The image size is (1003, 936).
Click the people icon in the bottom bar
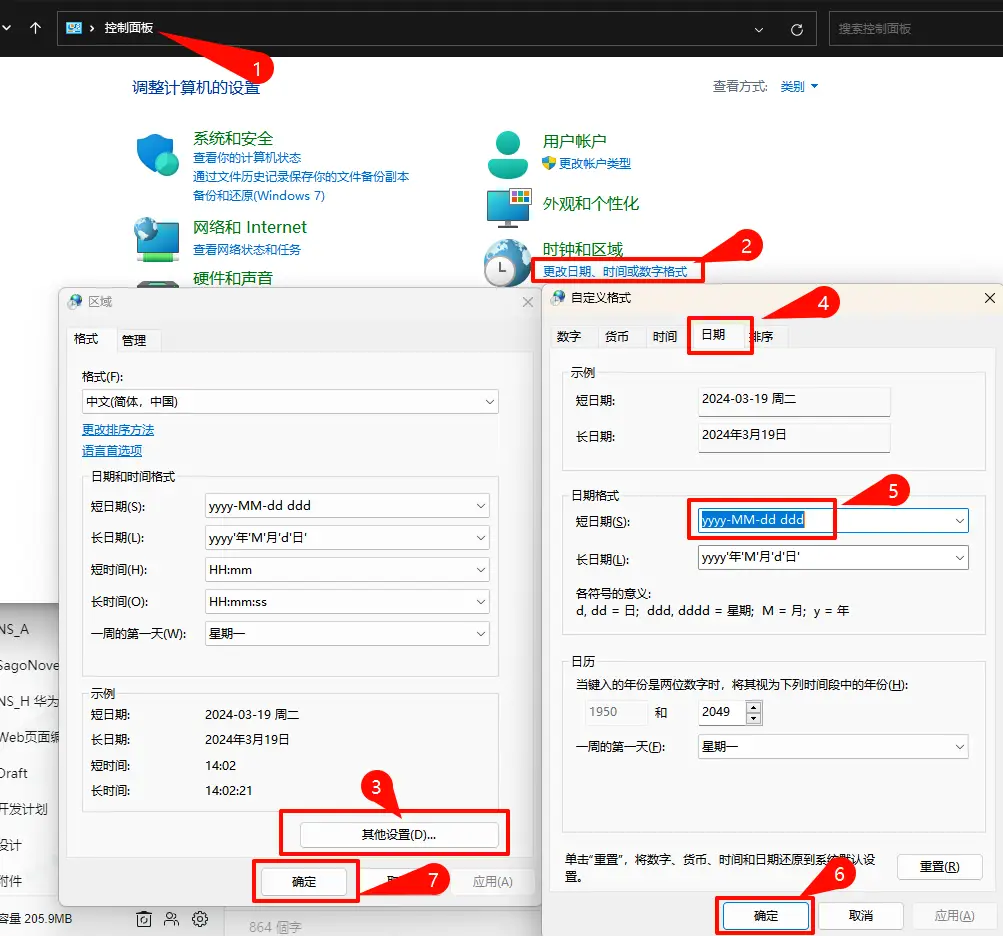pos(171,919)
